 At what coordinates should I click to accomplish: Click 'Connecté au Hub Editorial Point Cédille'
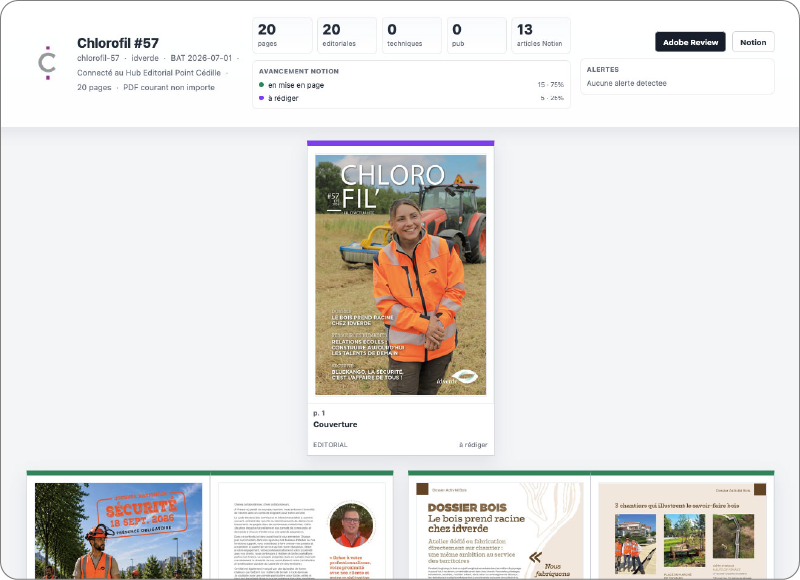click(149, 73)
